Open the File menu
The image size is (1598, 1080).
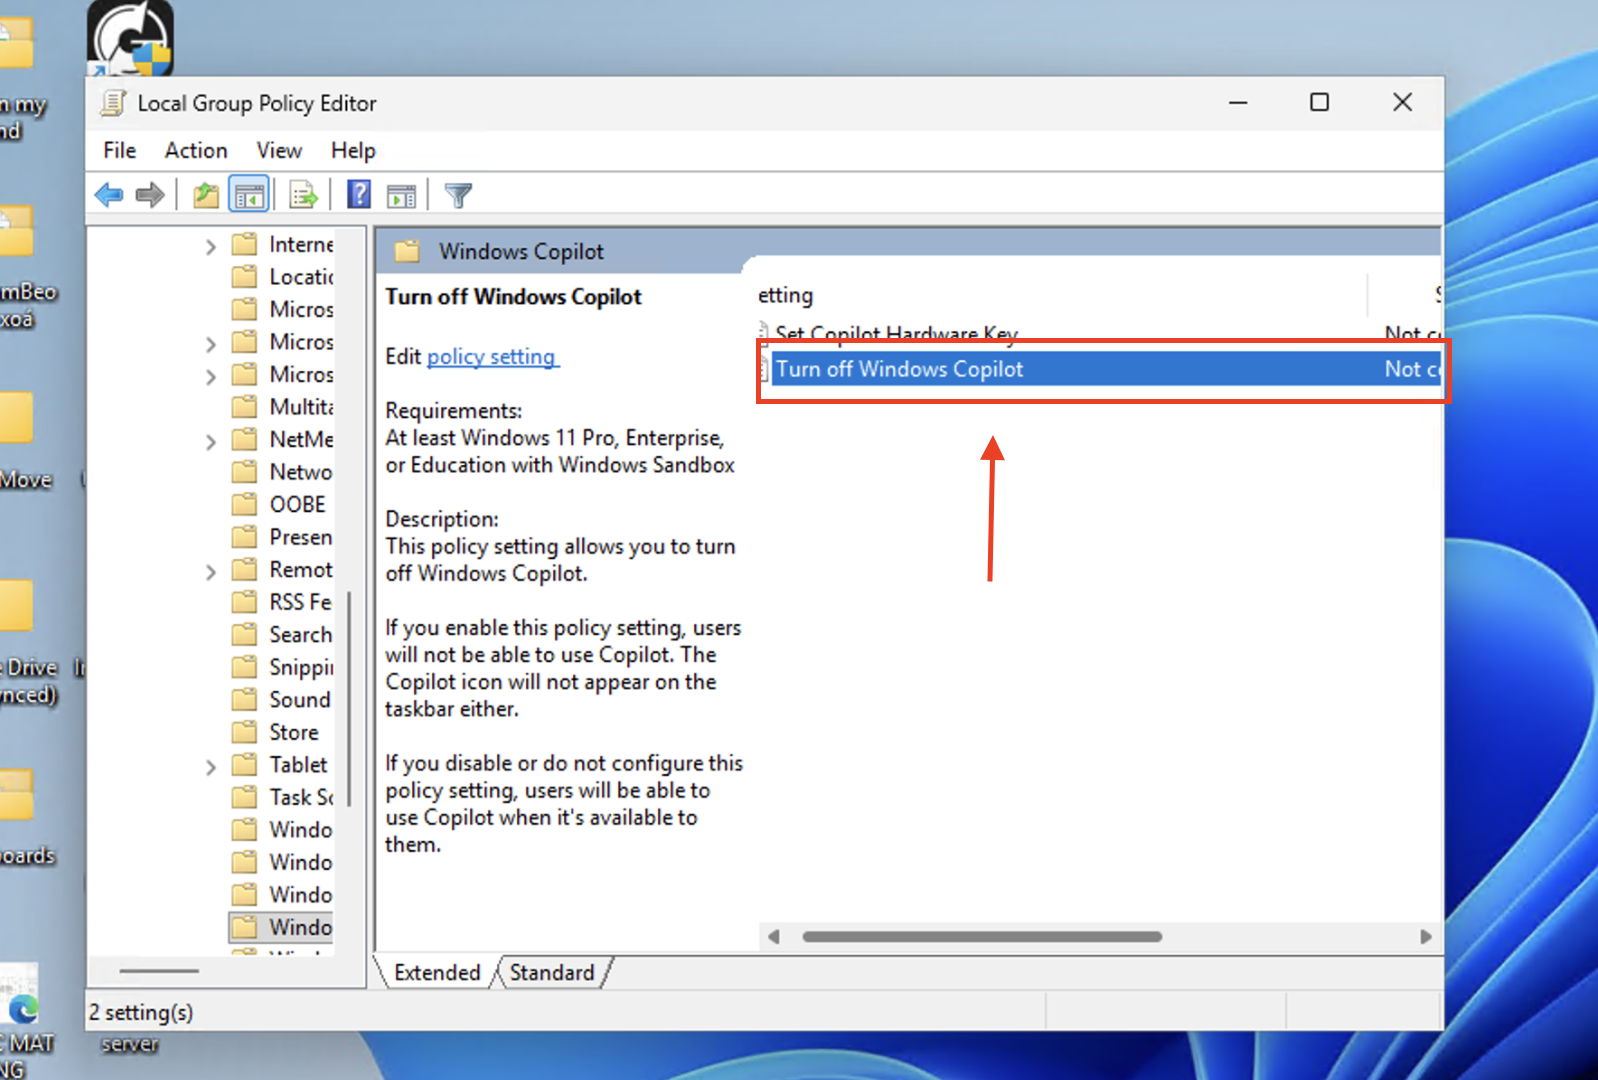pos(119,150)
